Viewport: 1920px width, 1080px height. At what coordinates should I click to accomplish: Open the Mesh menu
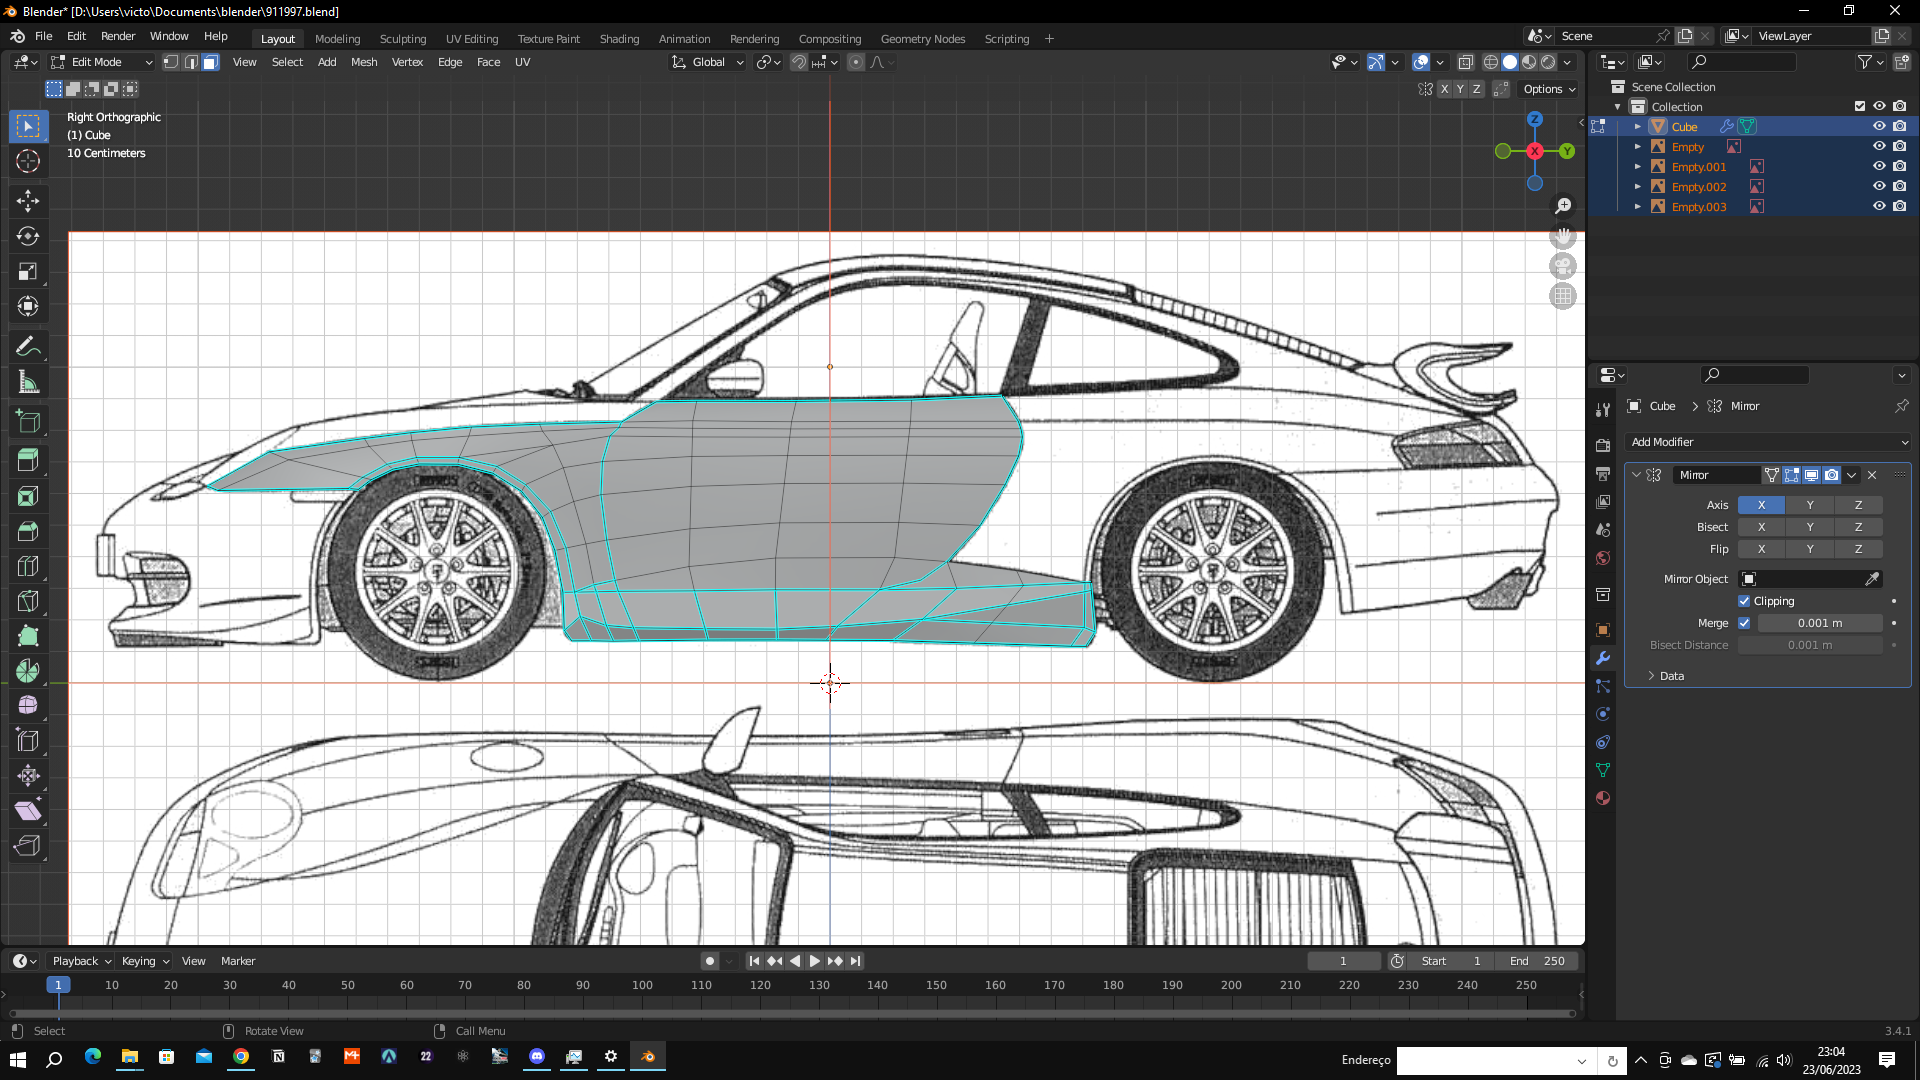coord(364,62)
